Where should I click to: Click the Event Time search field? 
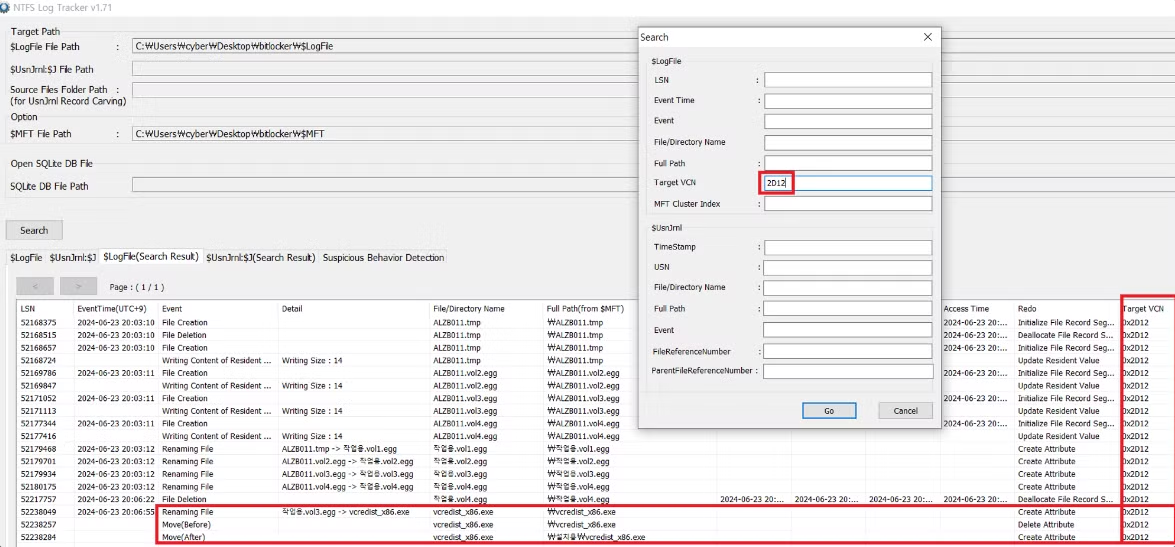pyautogui.click(x=848, y=100)
